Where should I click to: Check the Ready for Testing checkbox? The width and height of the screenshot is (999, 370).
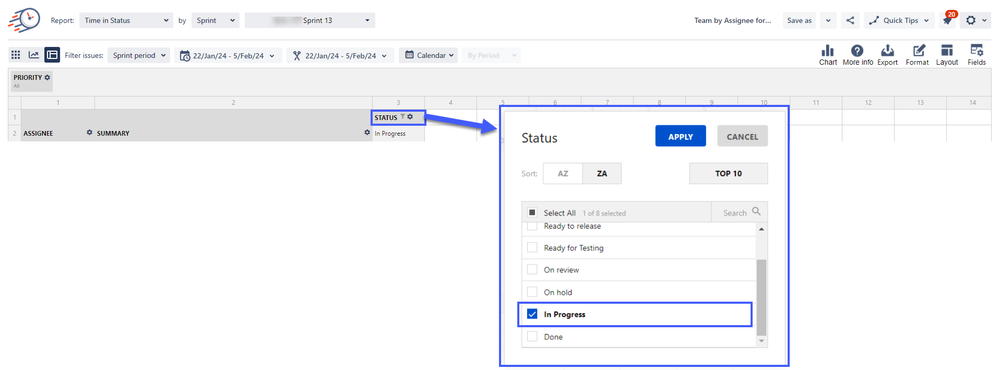[x=532, y=248]
